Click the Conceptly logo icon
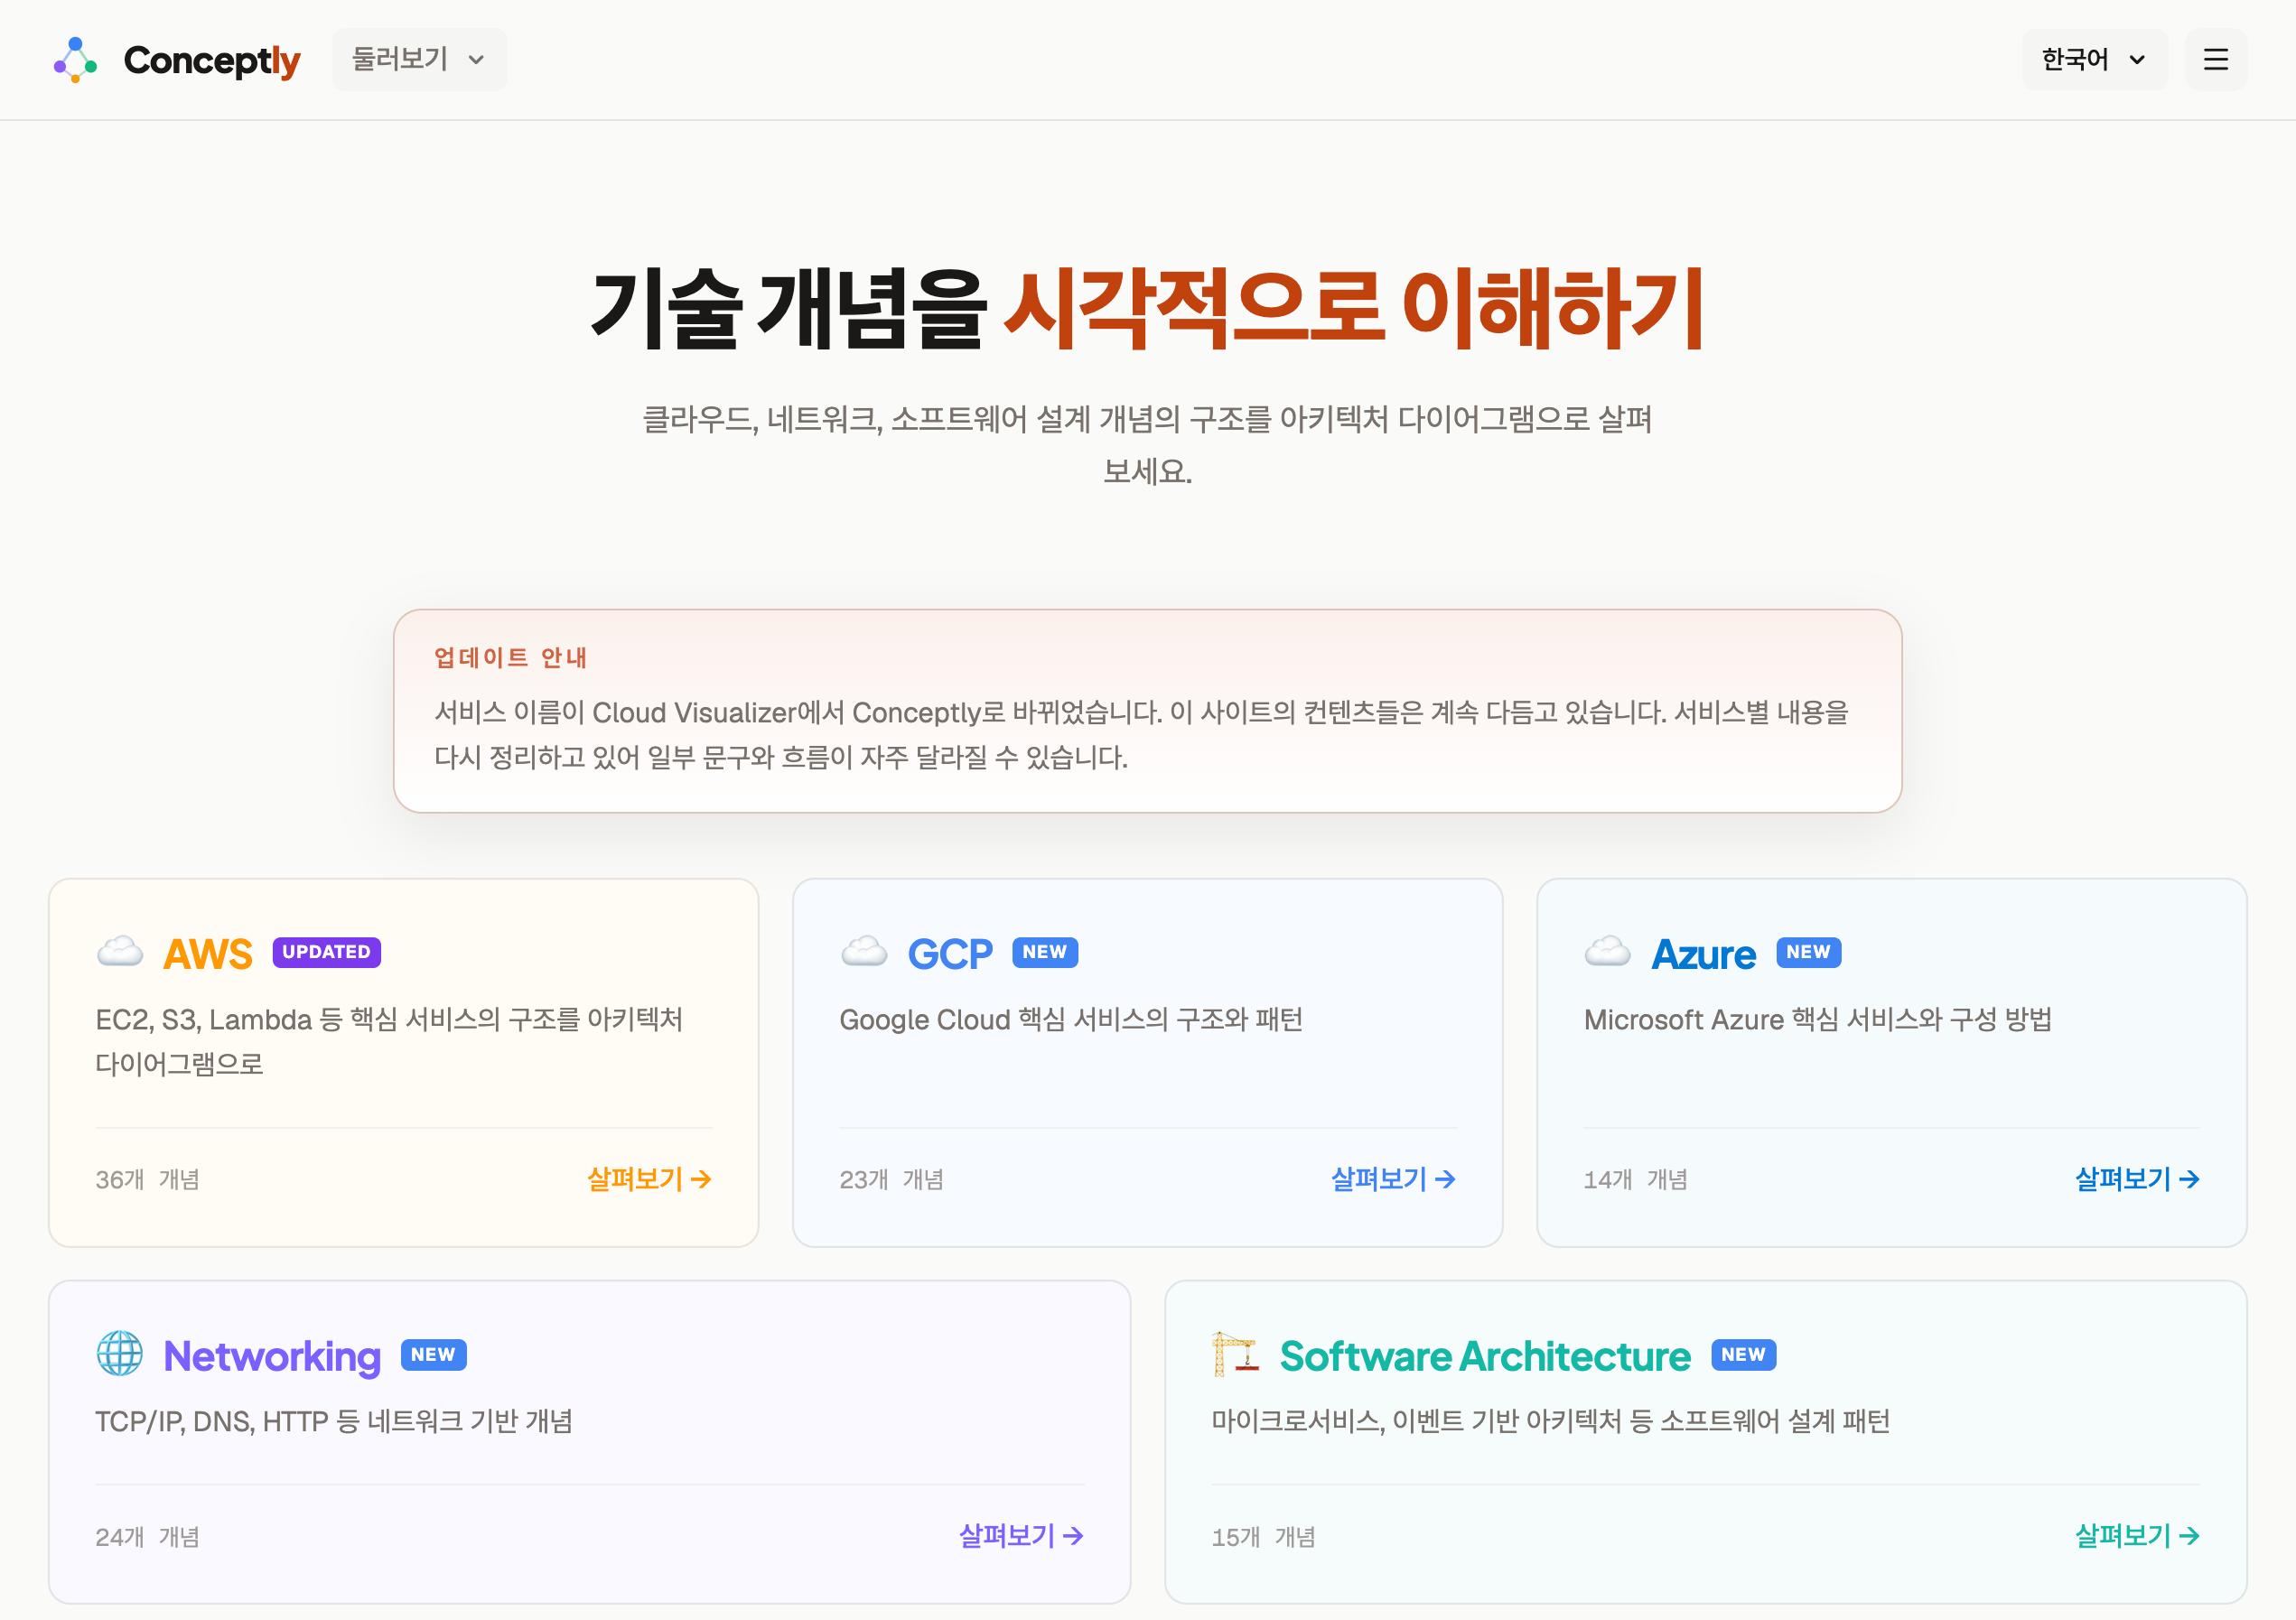The width and height of the screenshot is (2296, 1620). 76,60
